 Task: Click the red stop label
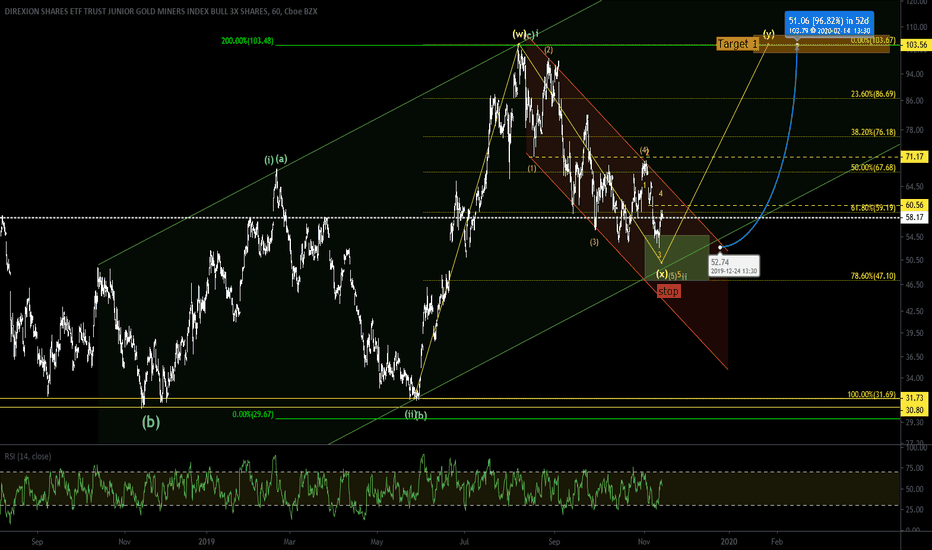(x=668, y=291)
